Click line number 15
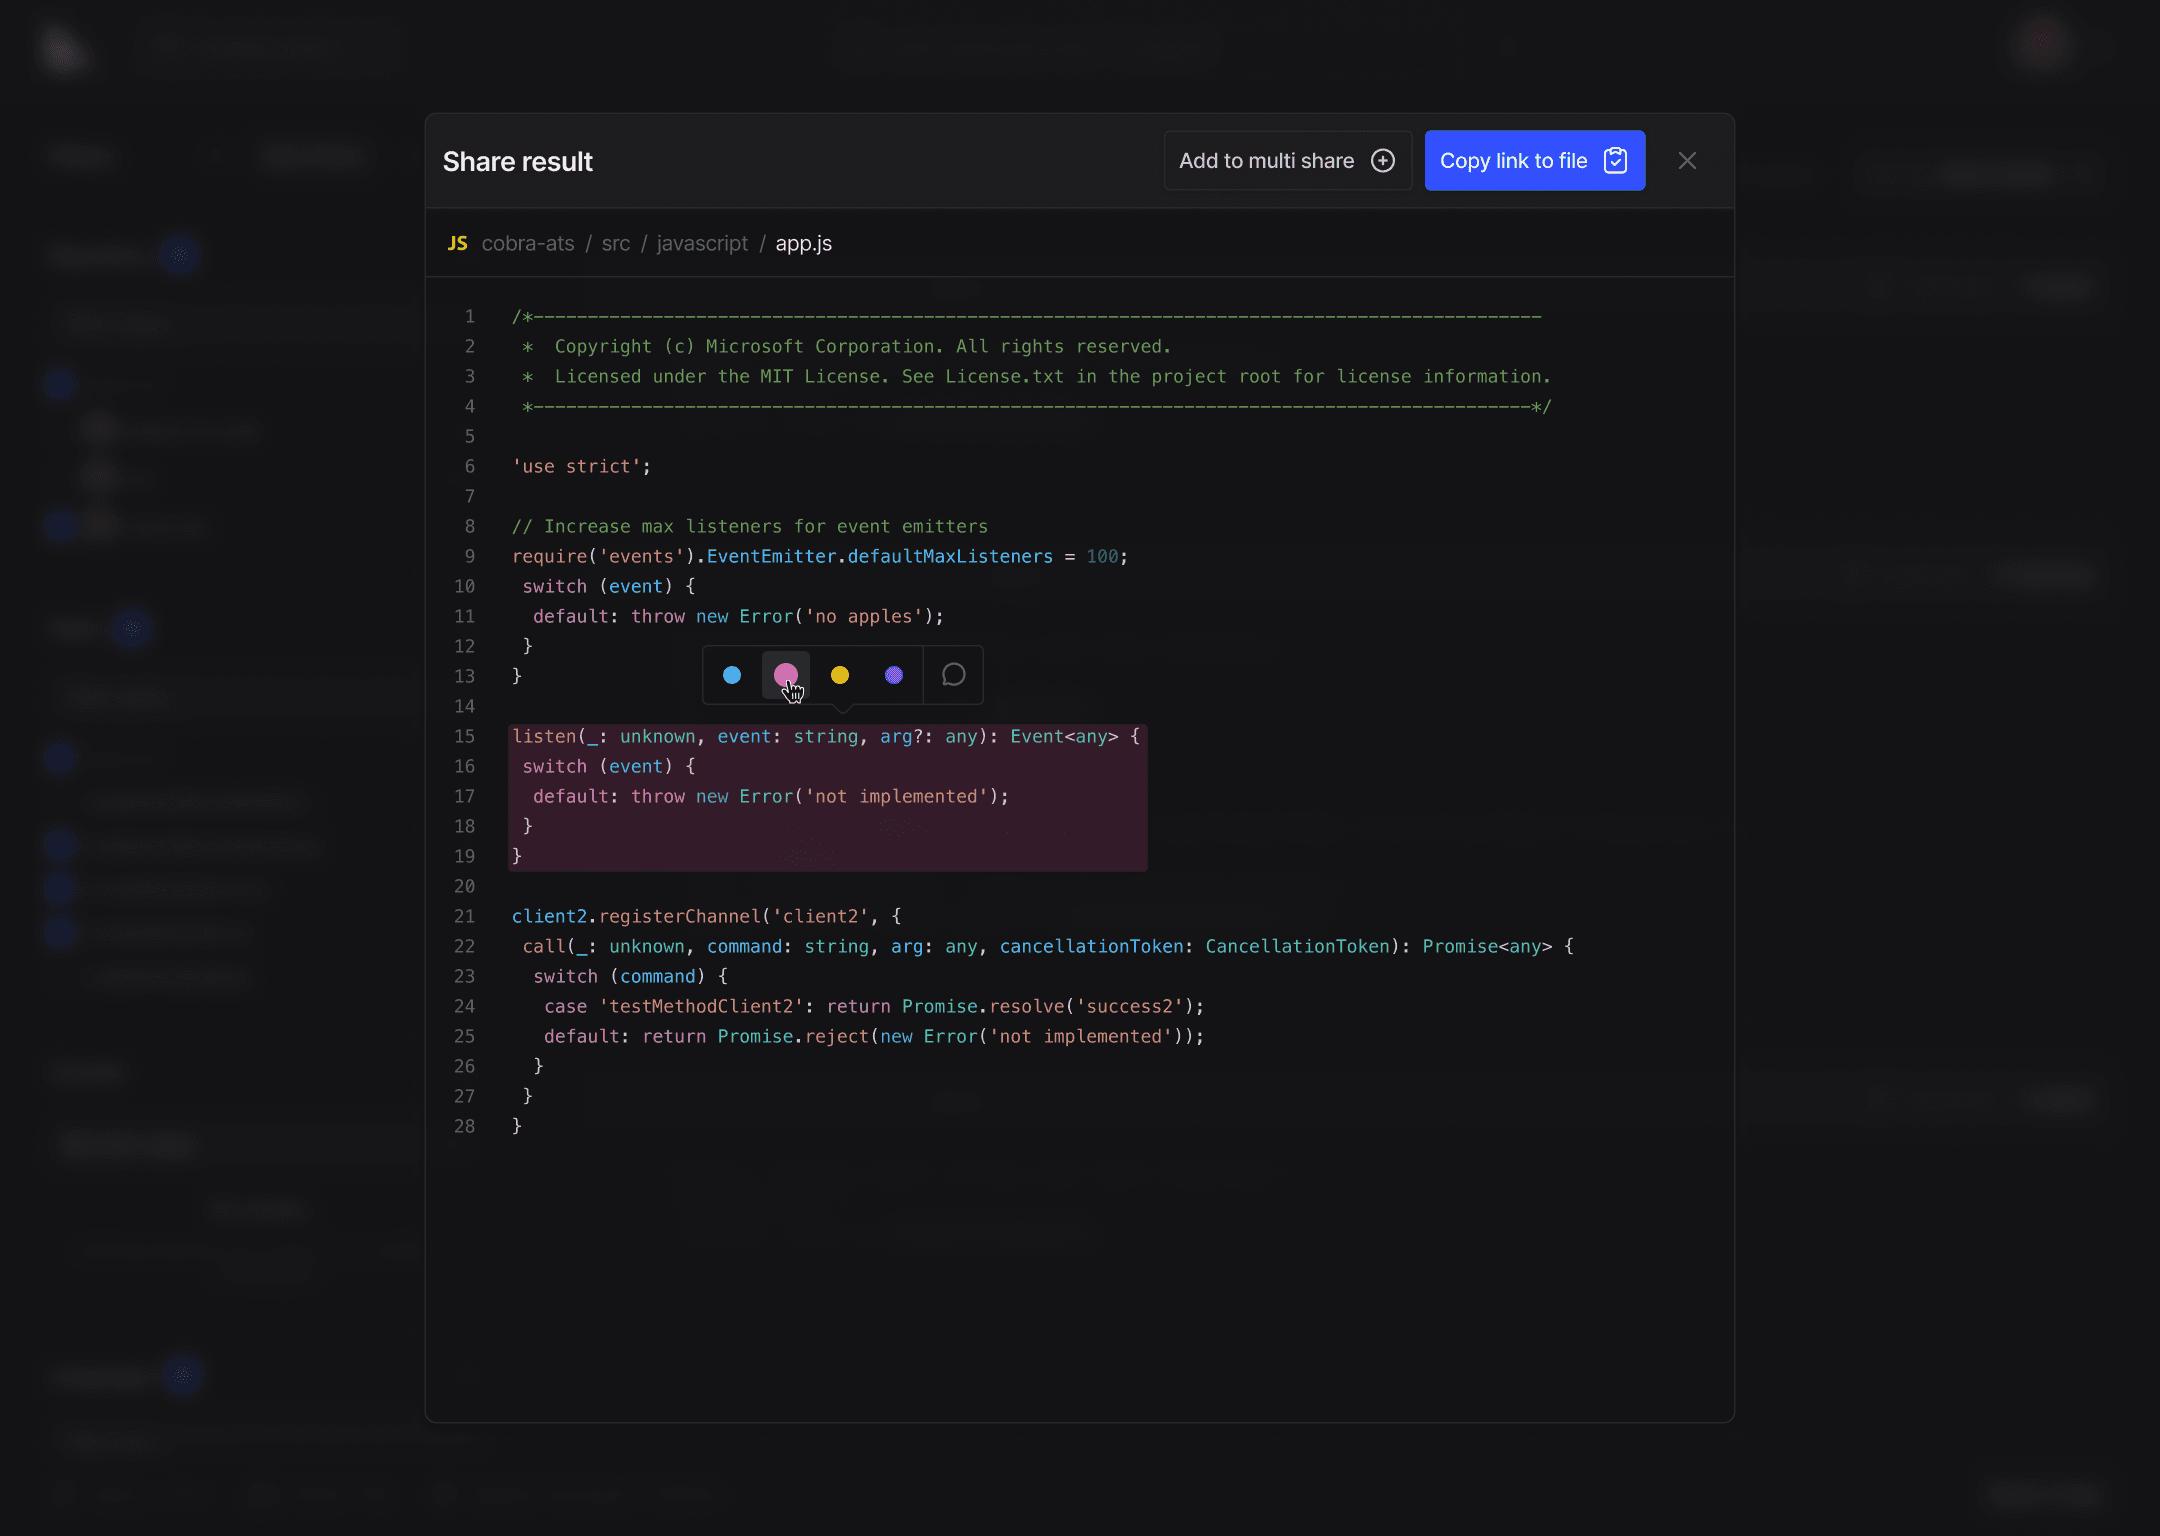Image resolution: width=2160 pixels, height=1536 pixels. point(464,736)
